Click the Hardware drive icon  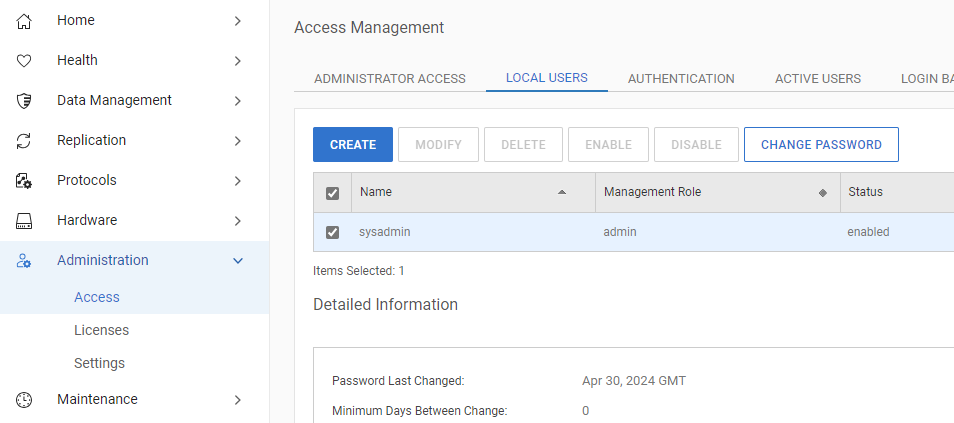coord(25,220)
